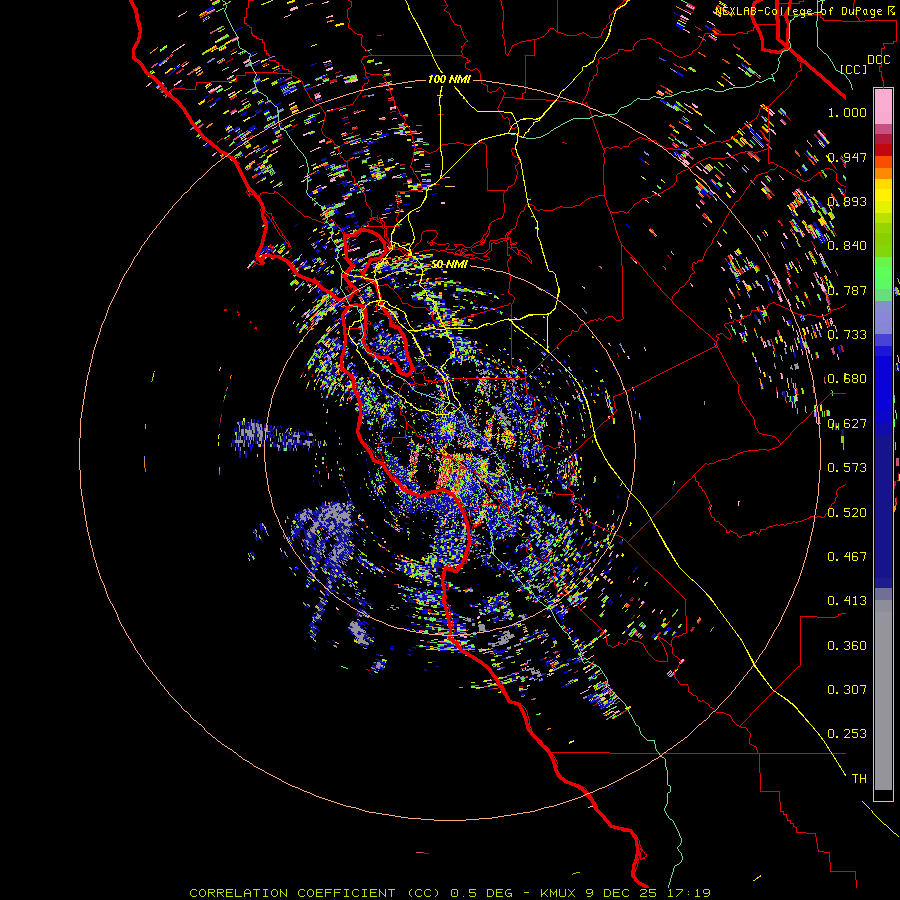This screenshot has width=900, height=900.
Task: Click the TH threshold label on legend
Action: click(x=859, y=779)
